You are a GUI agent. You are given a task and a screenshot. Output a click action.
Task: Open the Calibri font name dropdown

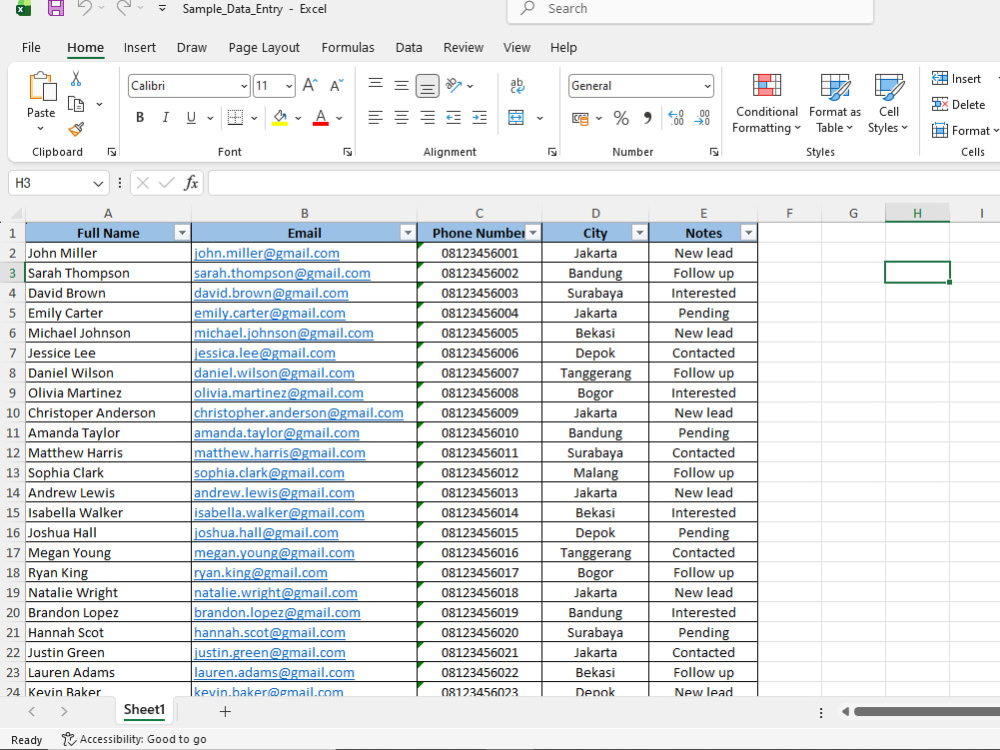point(244,86)
